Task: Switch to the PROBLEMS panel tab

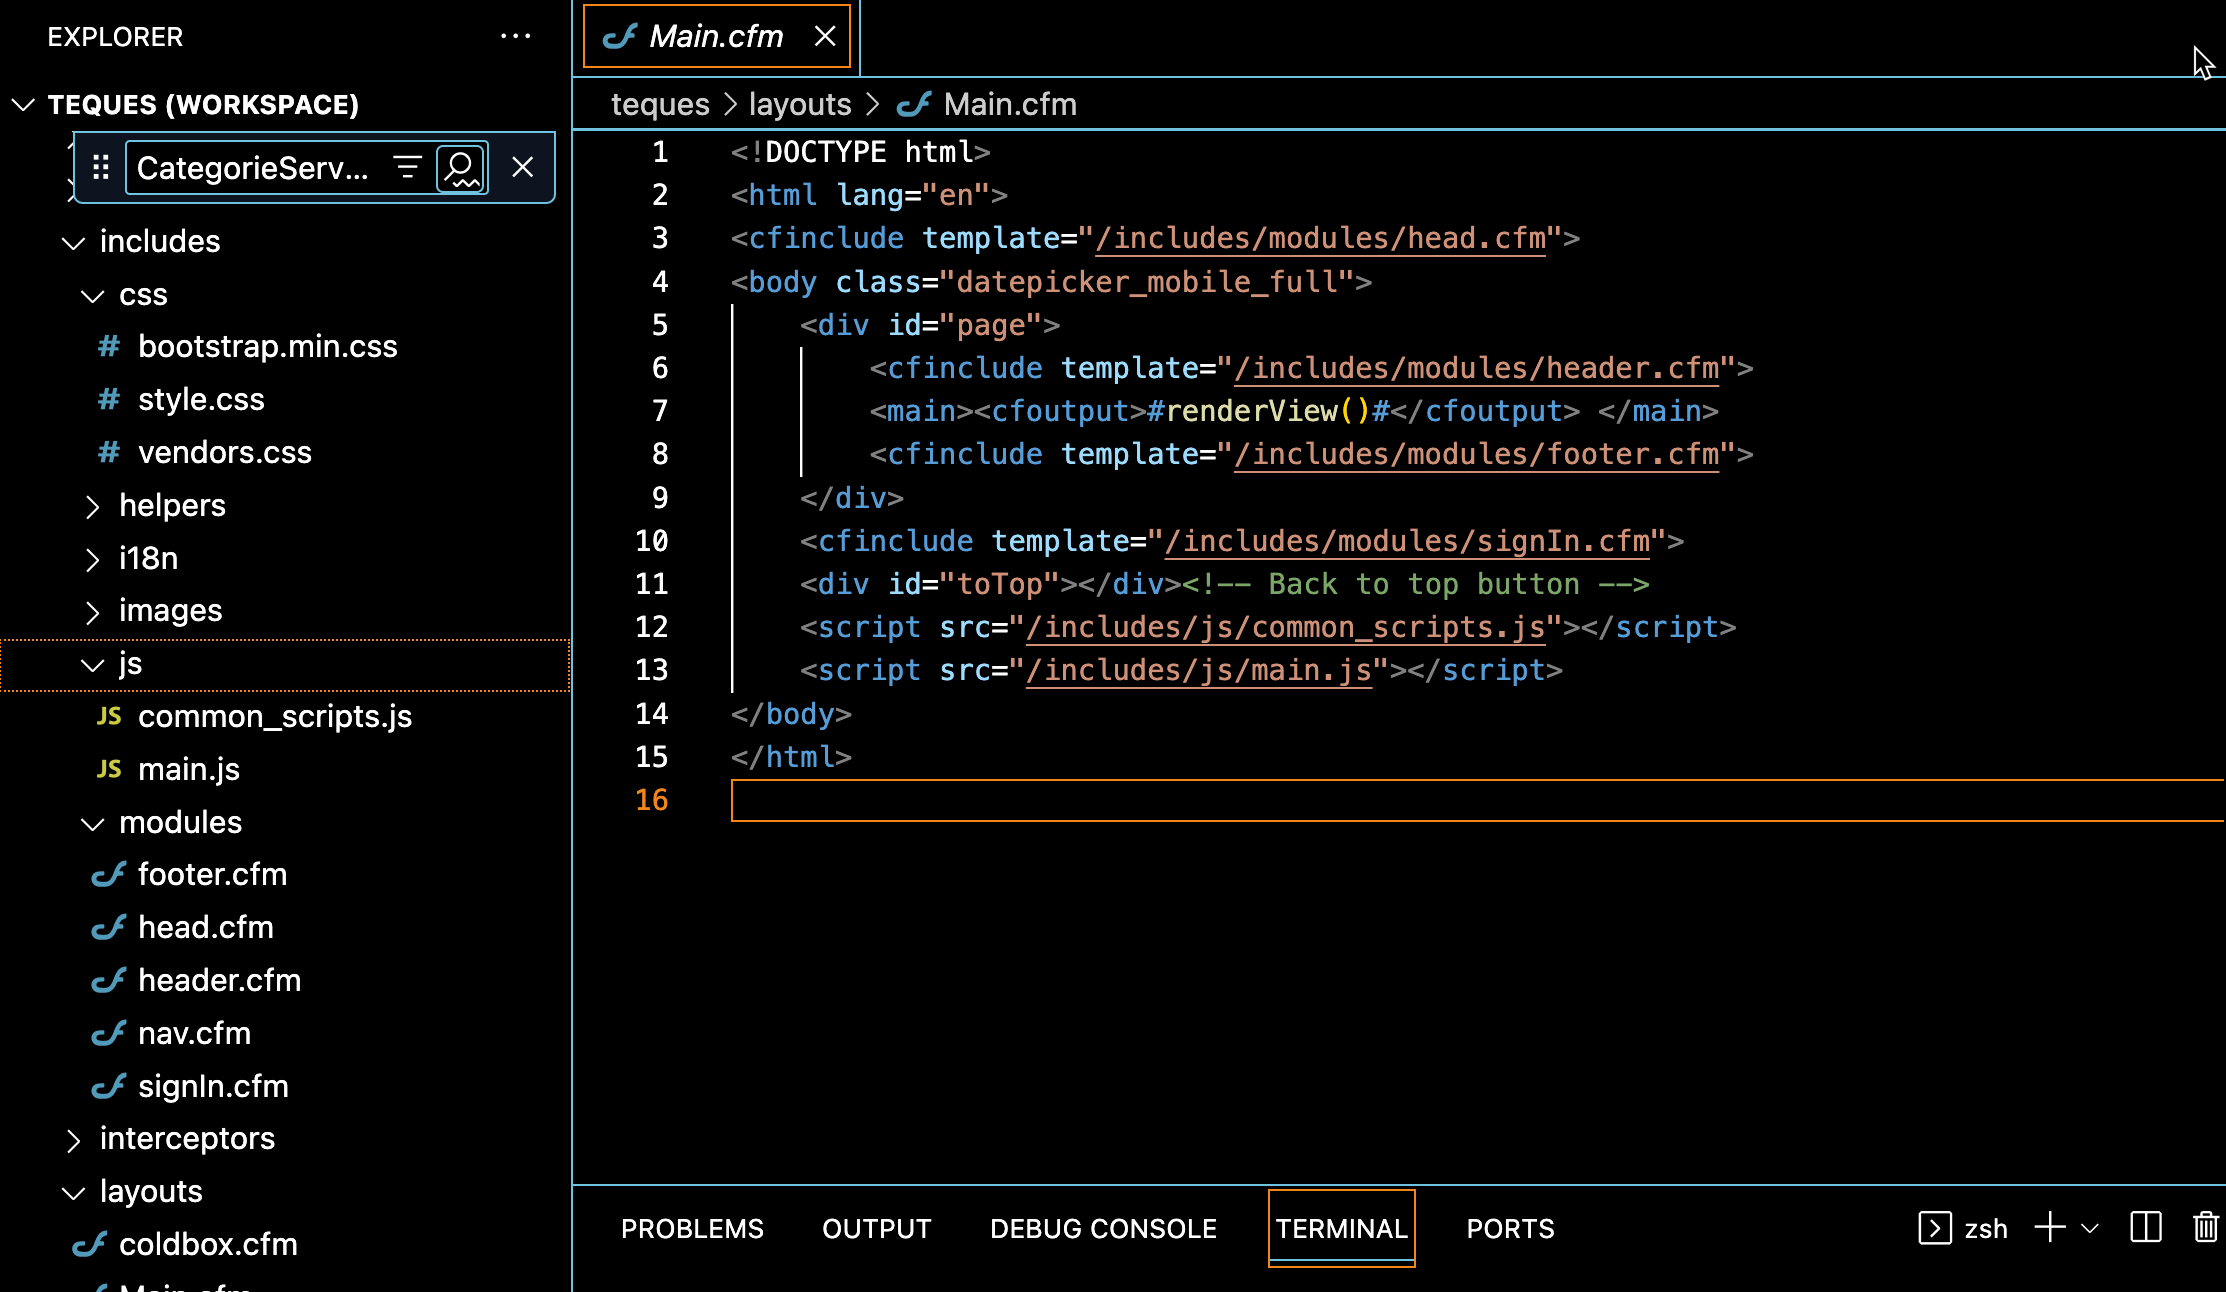Action: coord(692,1229)
